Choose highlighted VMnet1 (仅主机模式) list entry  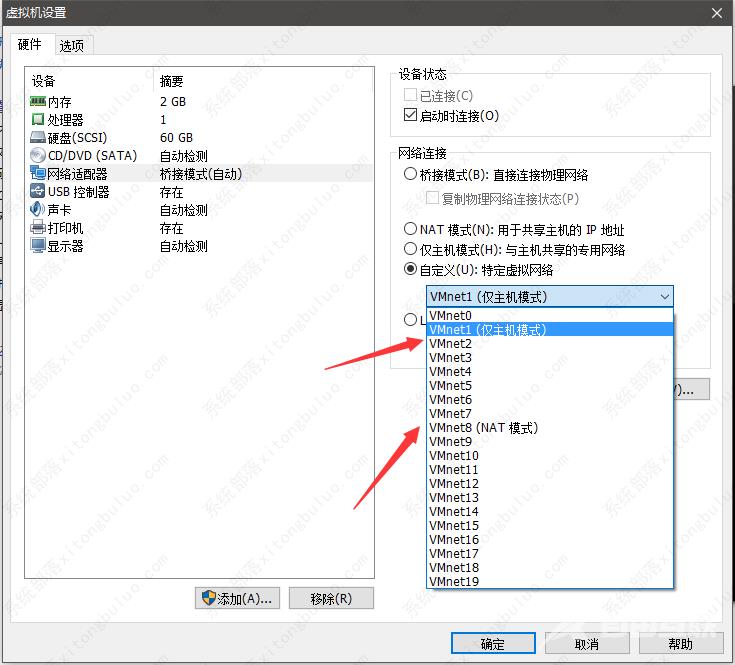[549, 329]
